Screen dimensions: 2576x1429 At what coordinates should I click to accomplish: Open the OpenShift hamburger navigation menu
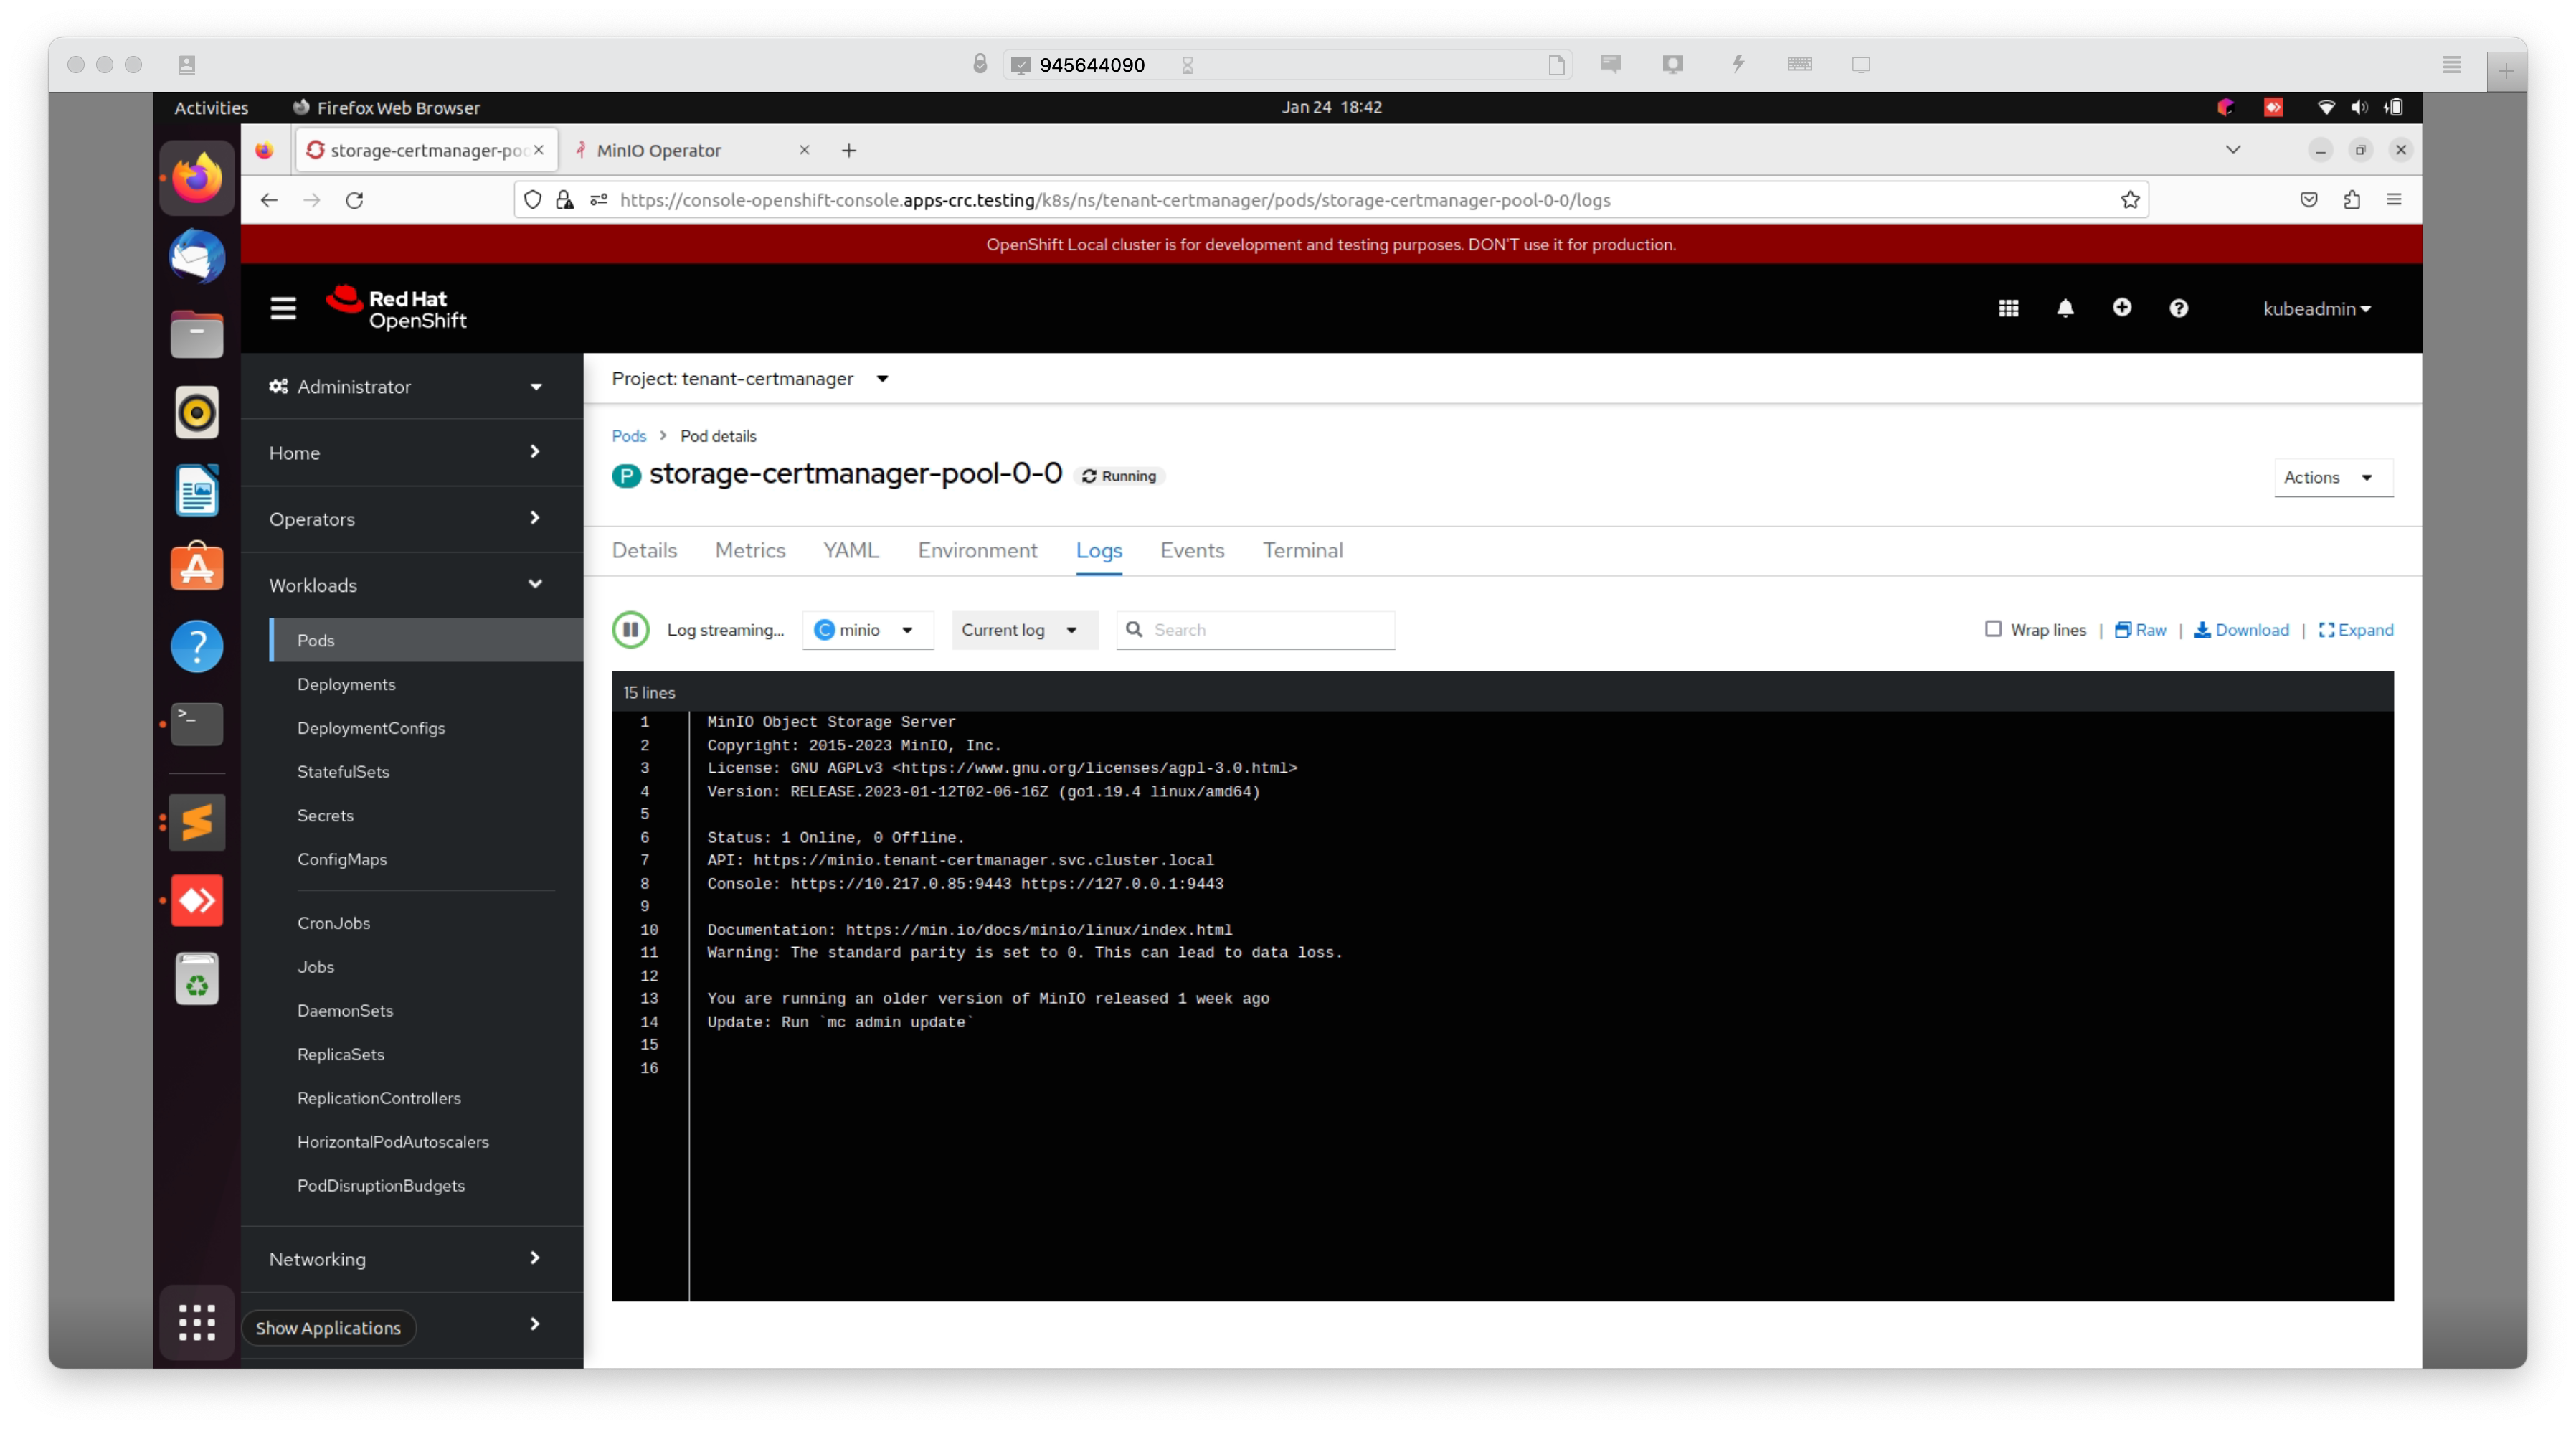coord(283,308)
